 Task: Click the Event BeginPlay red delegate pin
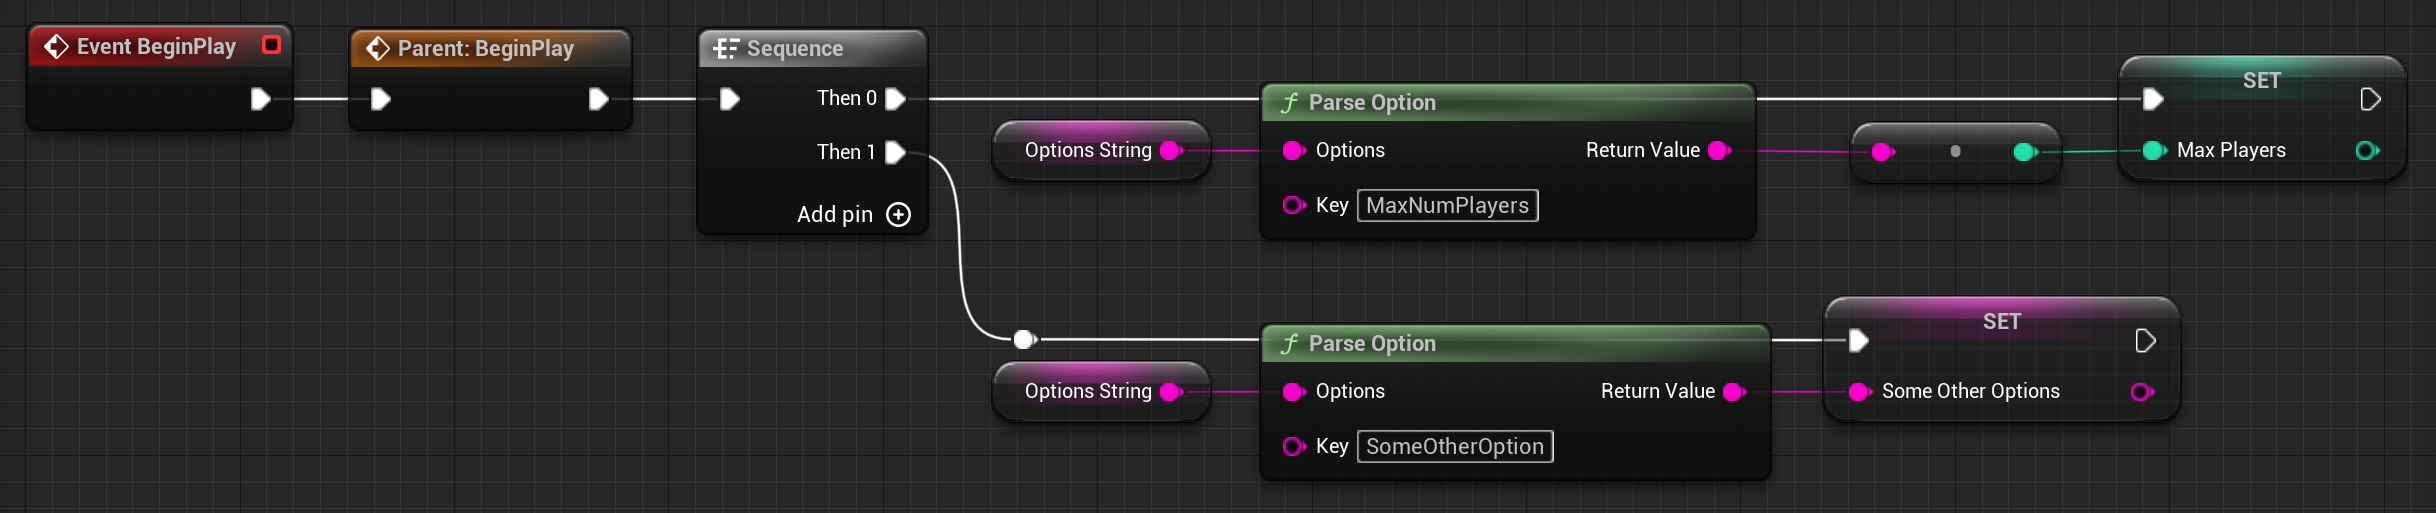271,45
